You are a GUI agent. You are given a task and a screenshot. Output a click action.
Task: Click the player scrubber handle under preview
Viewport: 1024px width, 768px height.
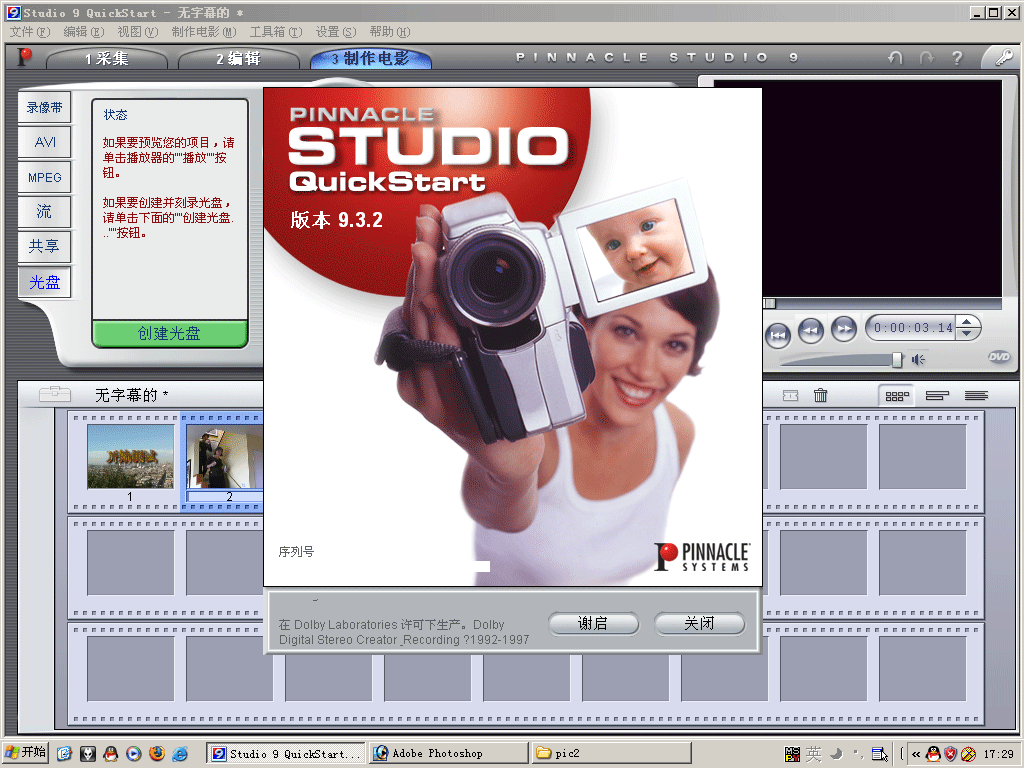pos(770,304)
